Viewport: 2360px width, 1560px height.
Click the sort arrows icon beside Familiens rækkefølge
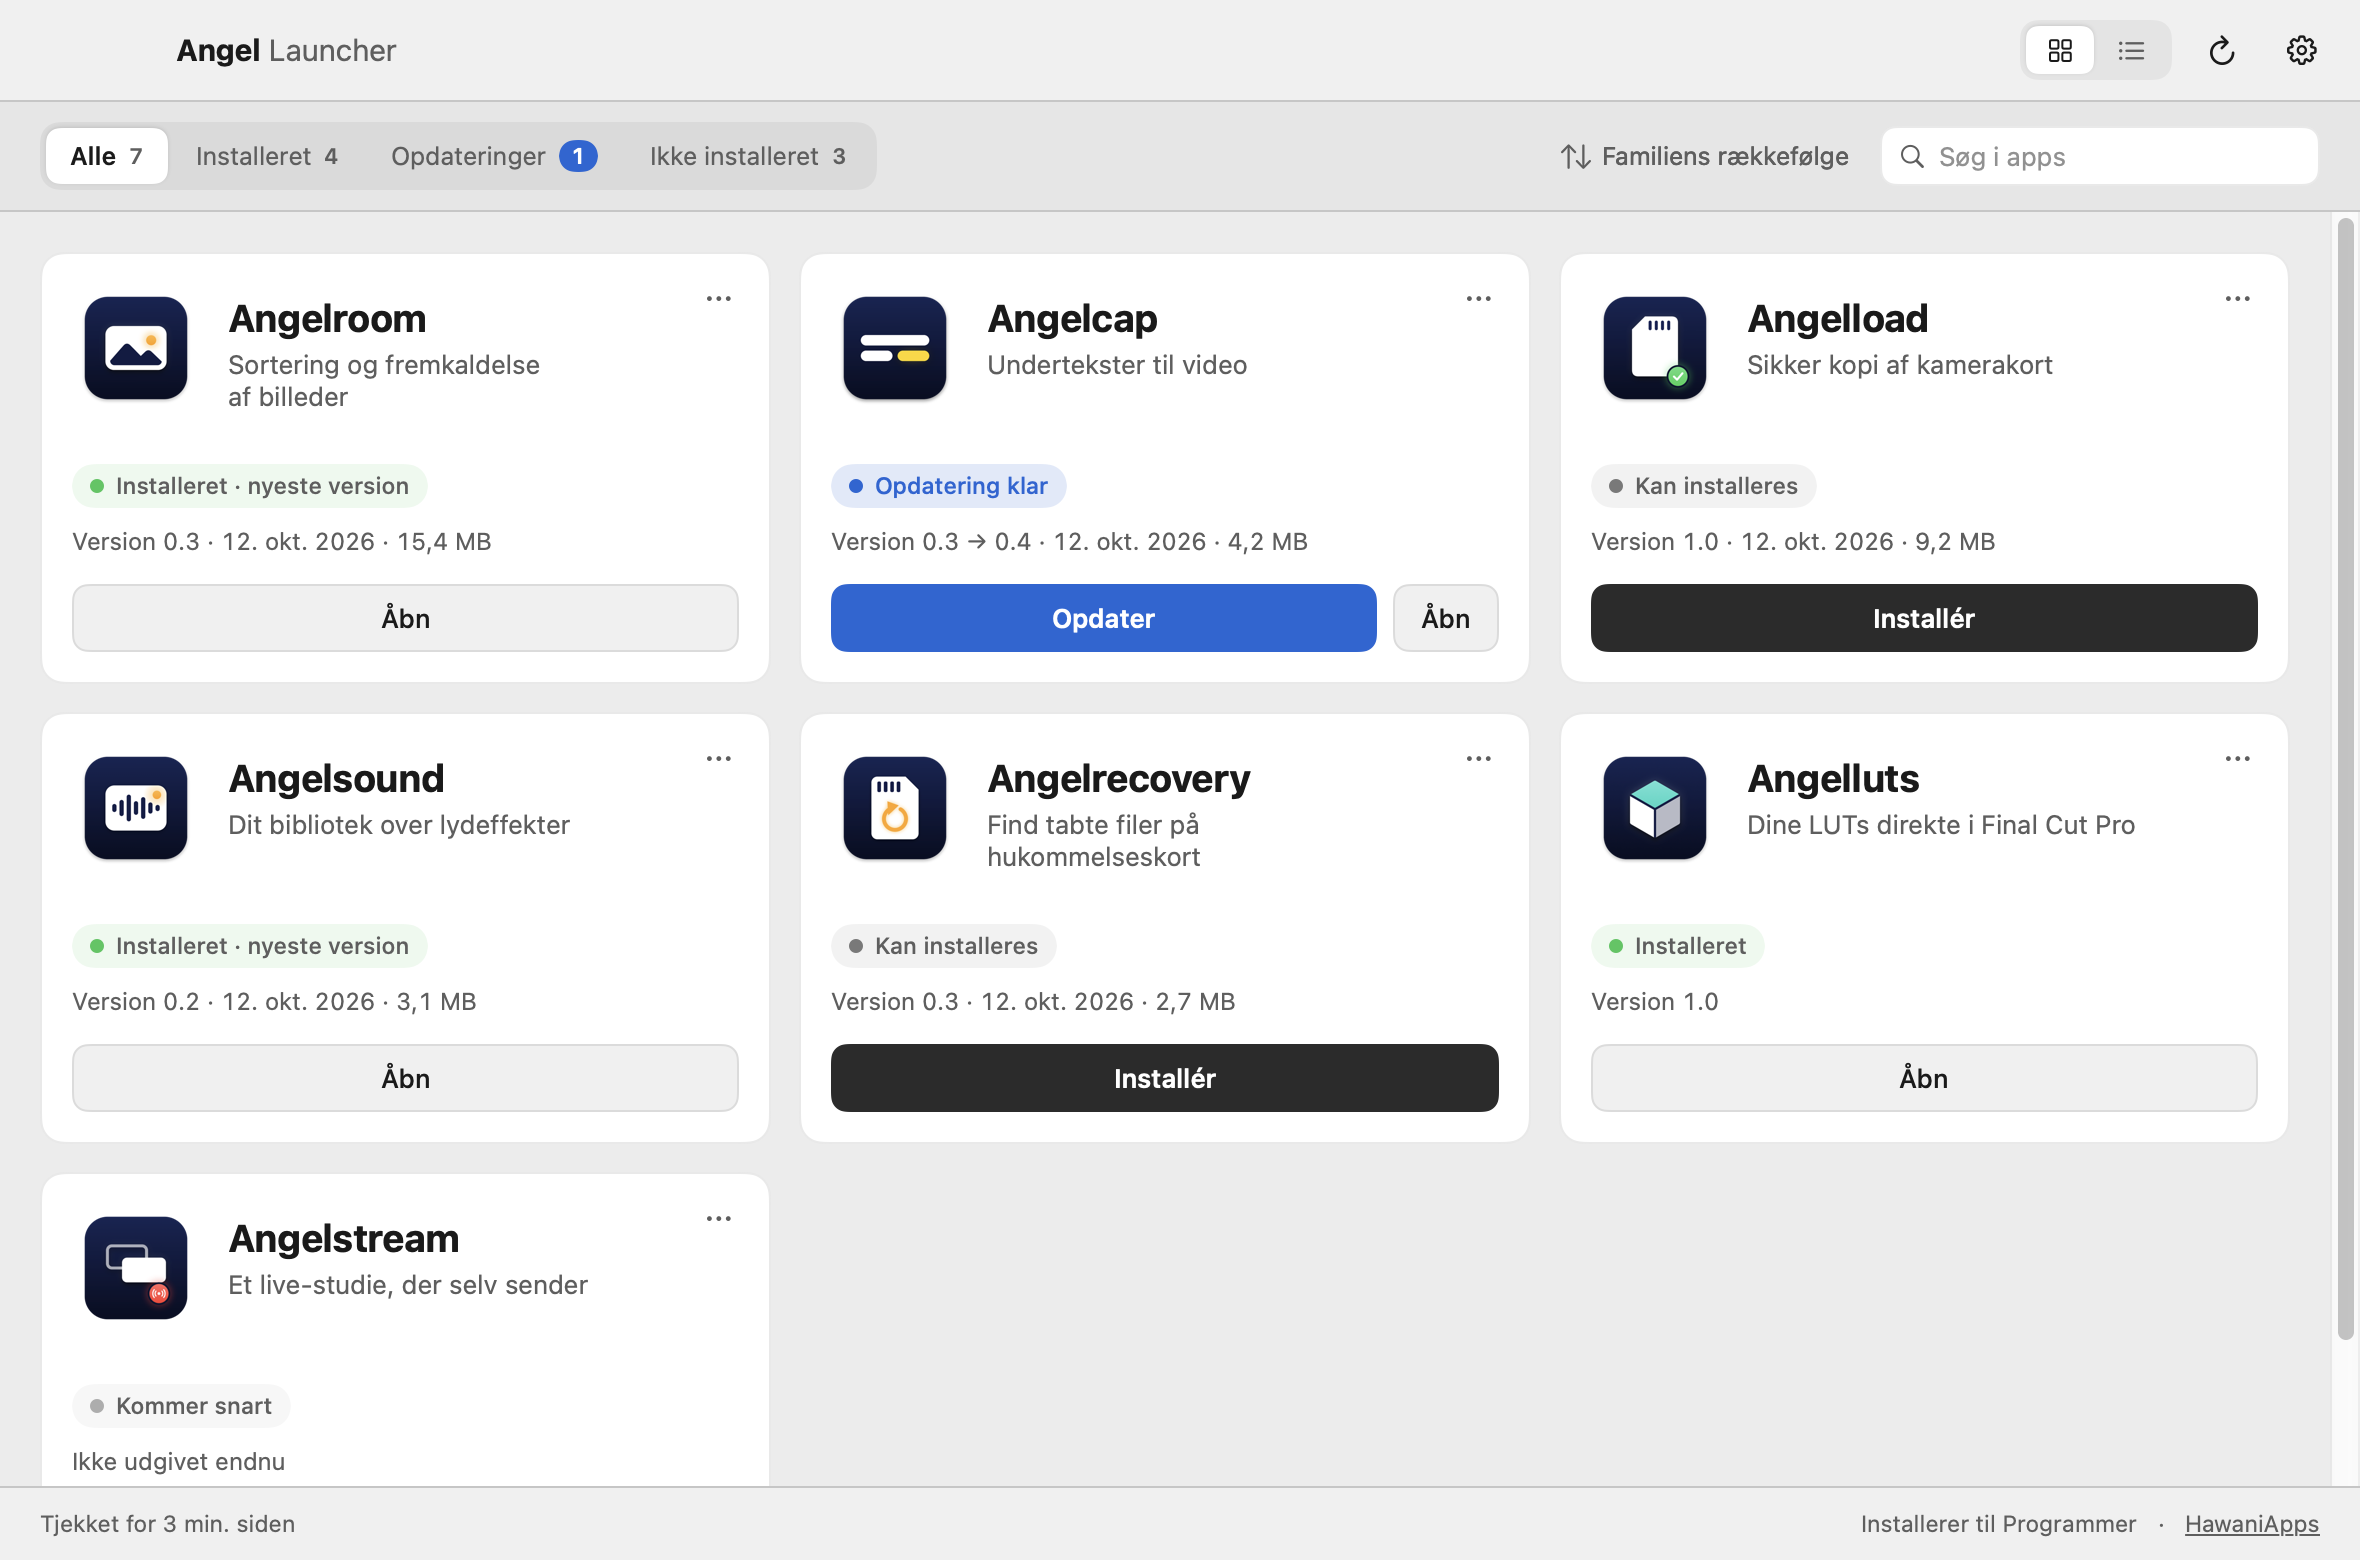[1576, 156]
